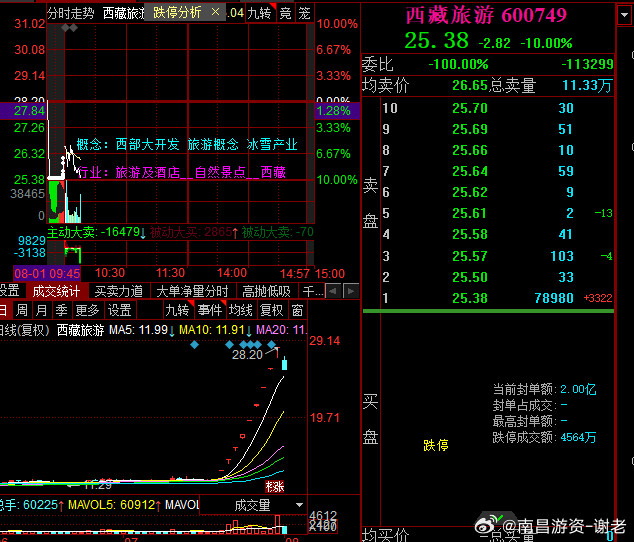Click the 总卖量 11.33万 value

pos(587,85)
